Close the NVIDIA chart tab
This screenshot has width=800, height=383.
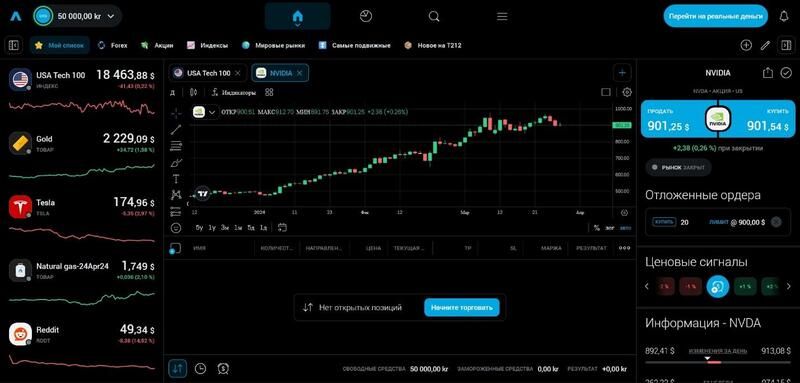pos(299,73)
